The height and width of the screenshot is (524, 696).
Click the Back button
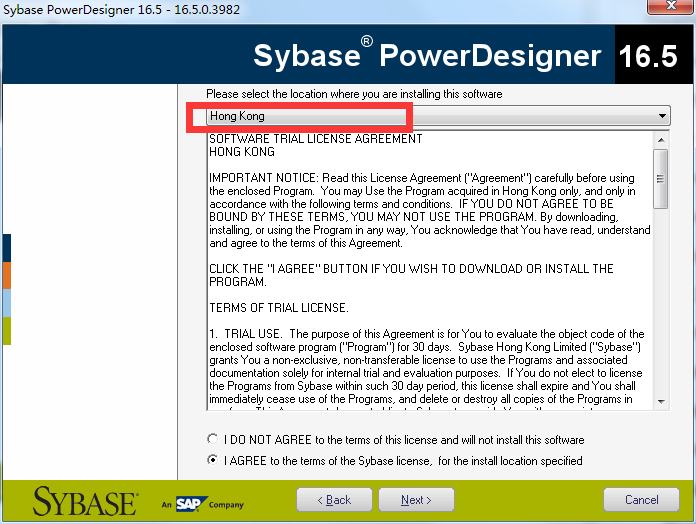pos(334,500)
